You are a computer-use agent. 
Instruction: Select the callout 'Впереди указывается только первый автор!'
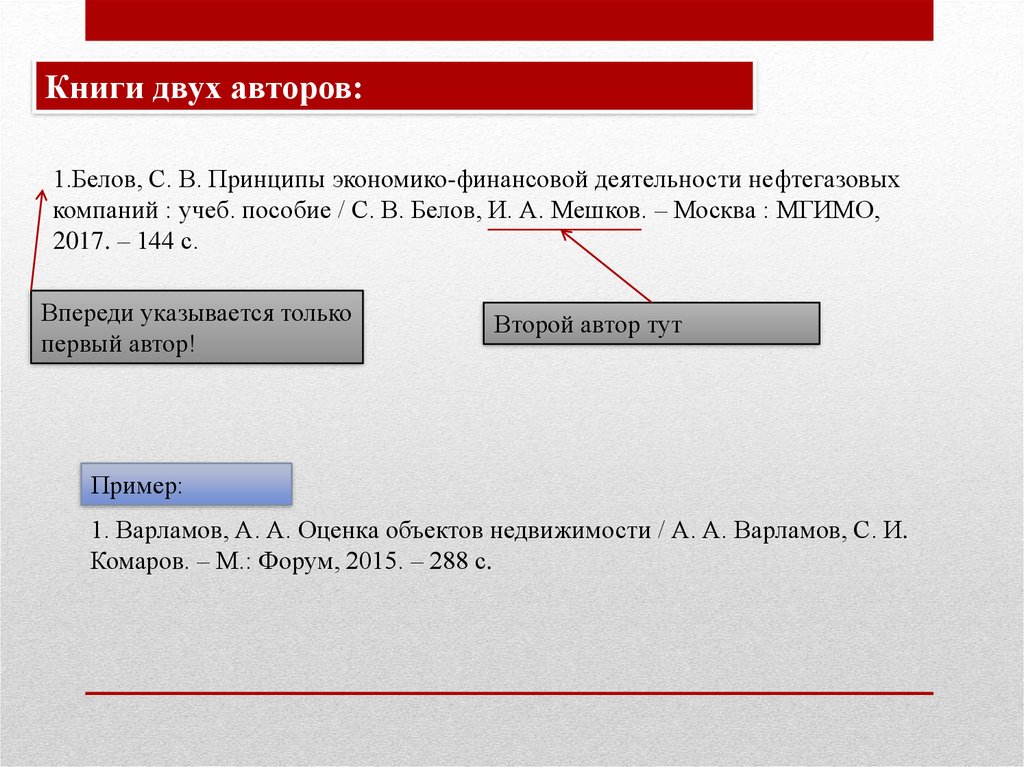click(197, 327)
